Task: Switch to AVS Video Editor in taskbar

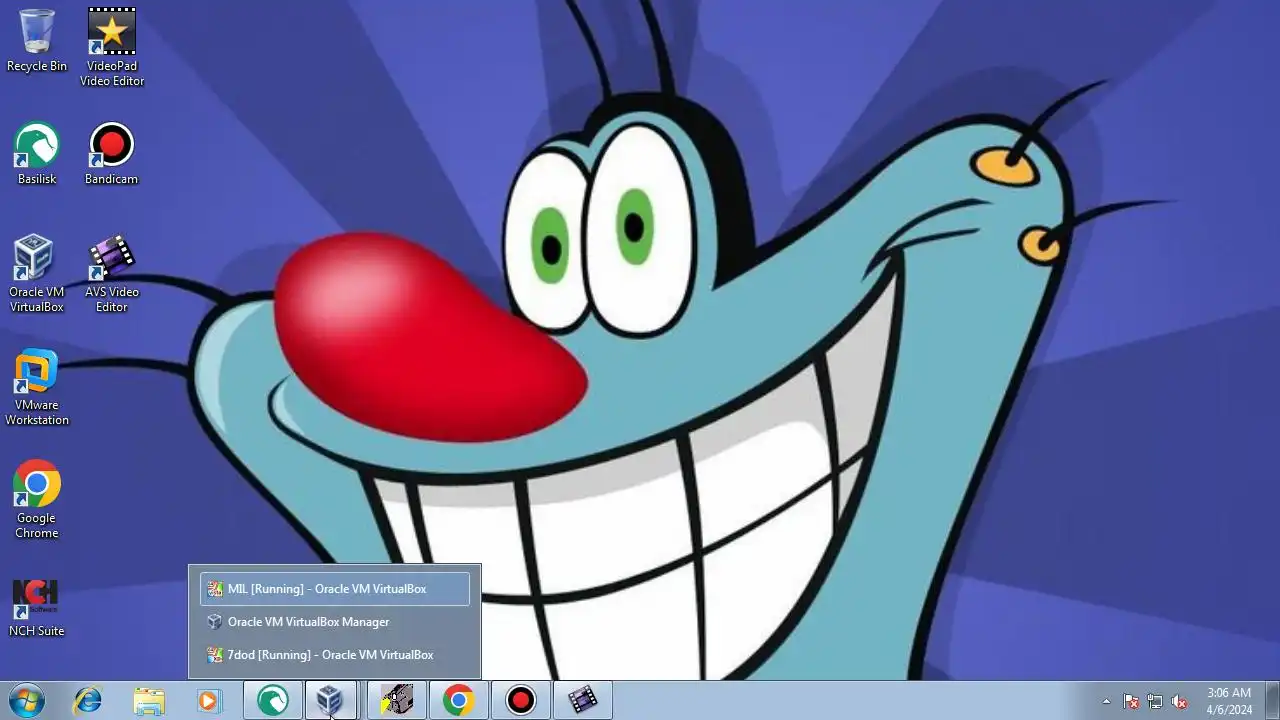Action: click(x=583, y=700)
